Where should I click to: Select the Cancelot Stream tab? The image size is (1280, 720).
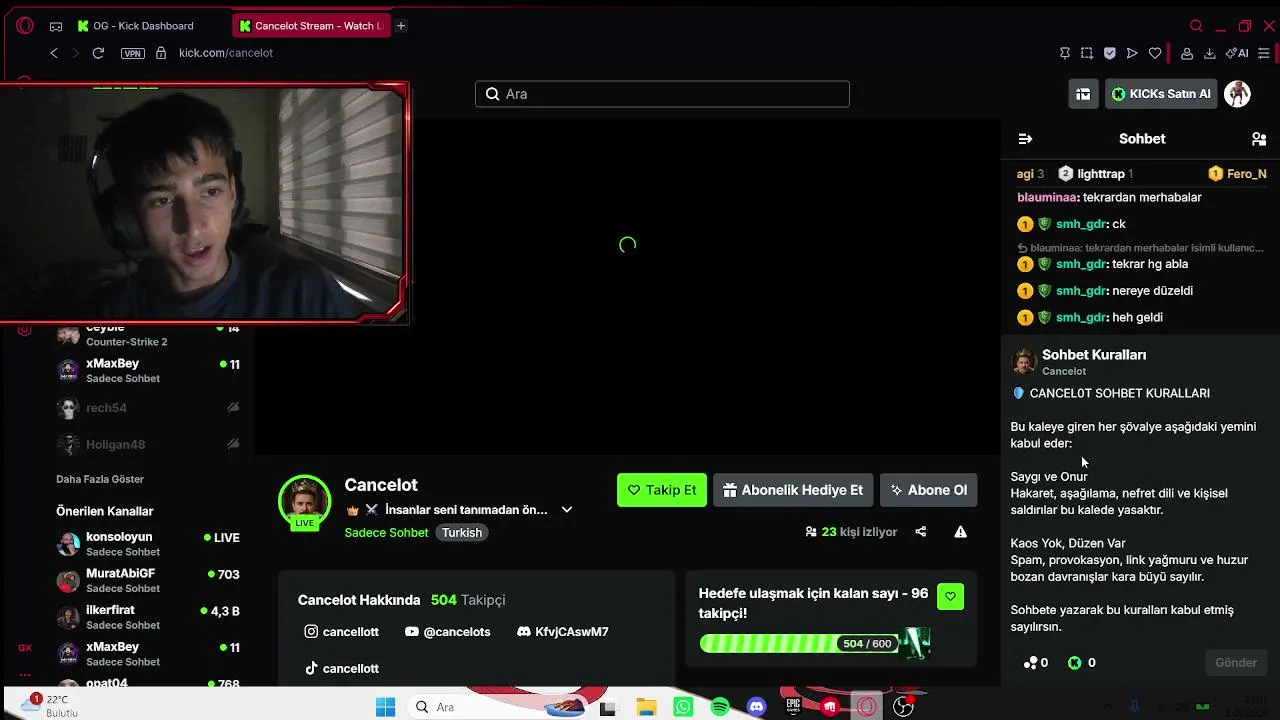[310, 26]
